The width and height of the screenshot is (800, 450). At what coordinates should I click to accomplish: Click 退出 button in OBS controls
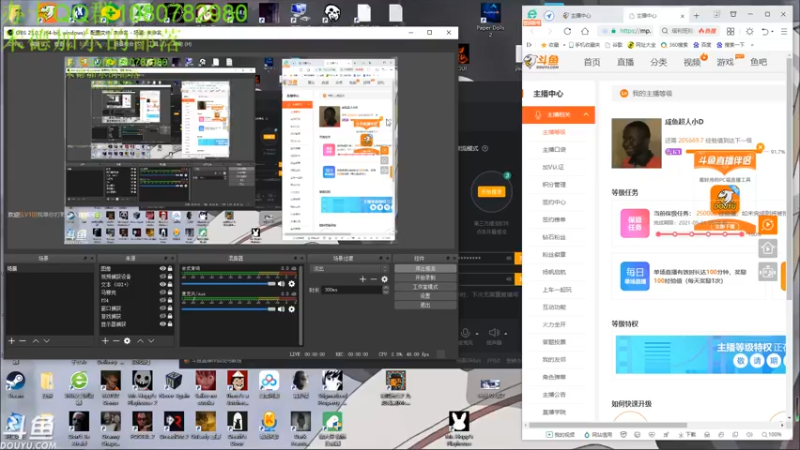(425, 305)
